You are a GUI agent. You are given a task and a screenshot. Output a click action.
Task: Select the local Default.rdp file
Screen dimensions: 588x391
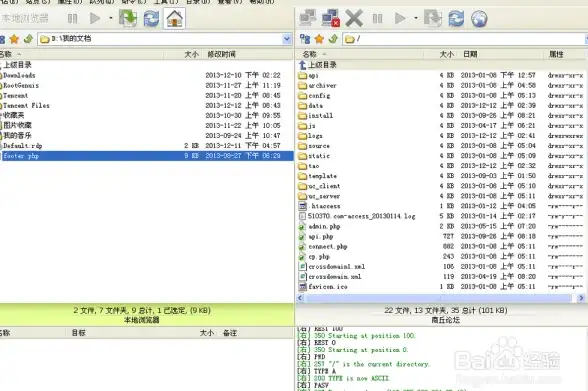tap(22, 146)
